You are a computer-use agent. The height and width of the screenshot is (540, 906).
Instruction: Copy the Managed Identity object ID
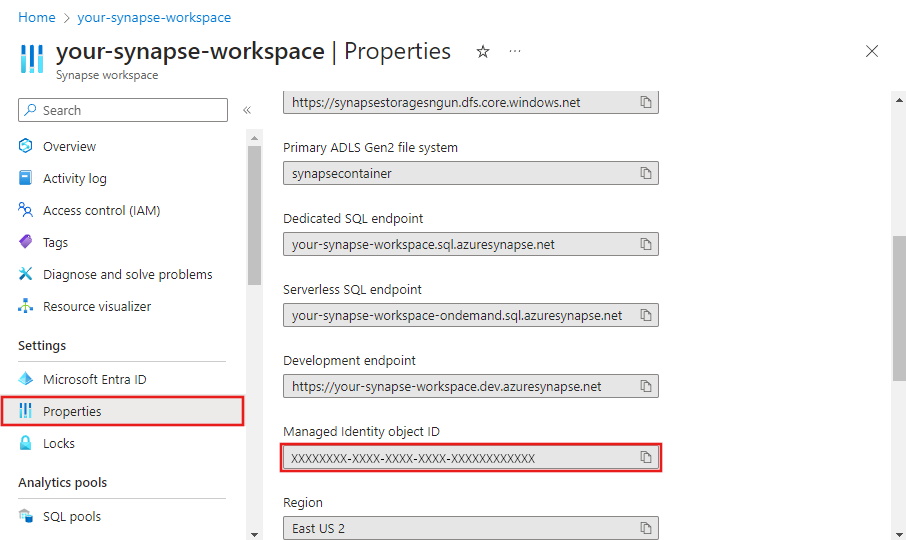[x=646, y=458]
